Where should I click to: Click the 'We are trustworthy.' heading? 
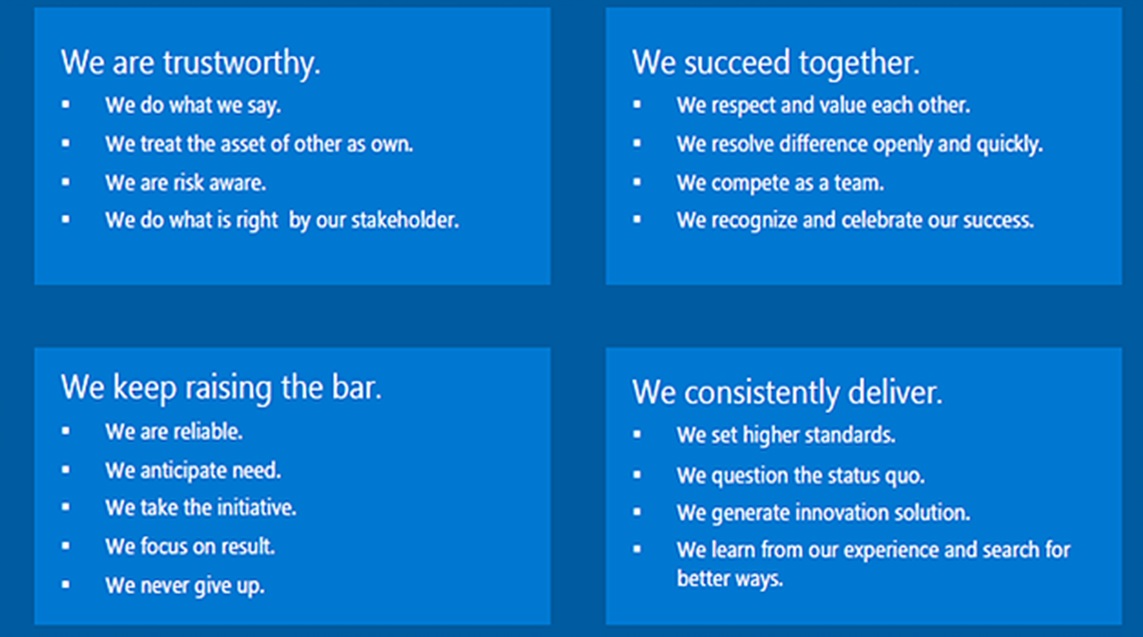click(190, 63)
